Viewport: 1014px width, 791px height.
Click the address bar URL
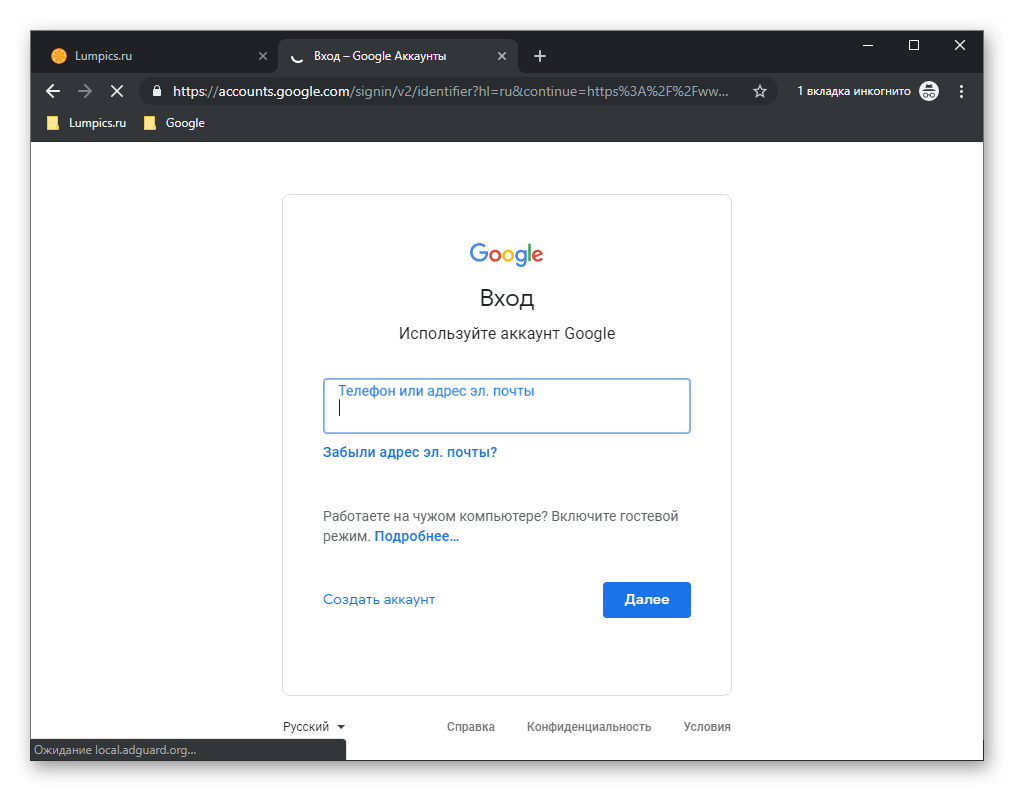[x=450, y=91]
